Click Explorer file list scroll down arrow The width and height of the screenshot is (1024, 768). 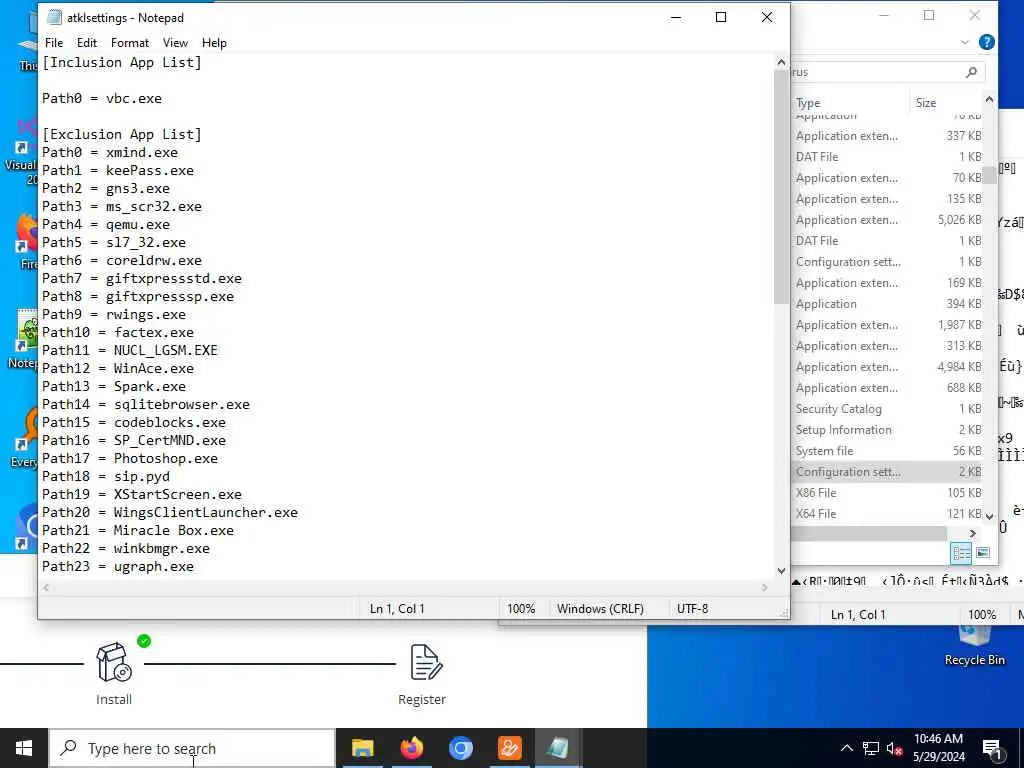click(x=989, y=516)
